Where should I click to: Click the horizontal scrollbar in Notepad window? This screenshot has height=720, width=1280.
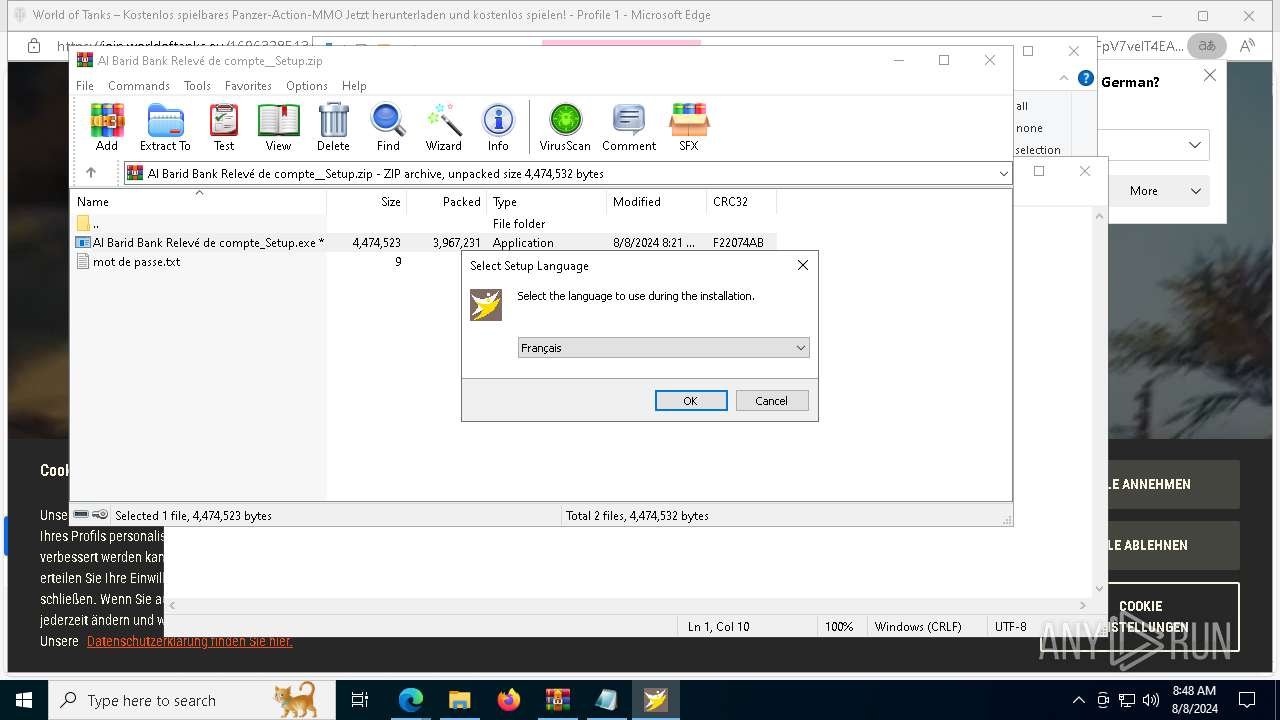click(626, 606)
